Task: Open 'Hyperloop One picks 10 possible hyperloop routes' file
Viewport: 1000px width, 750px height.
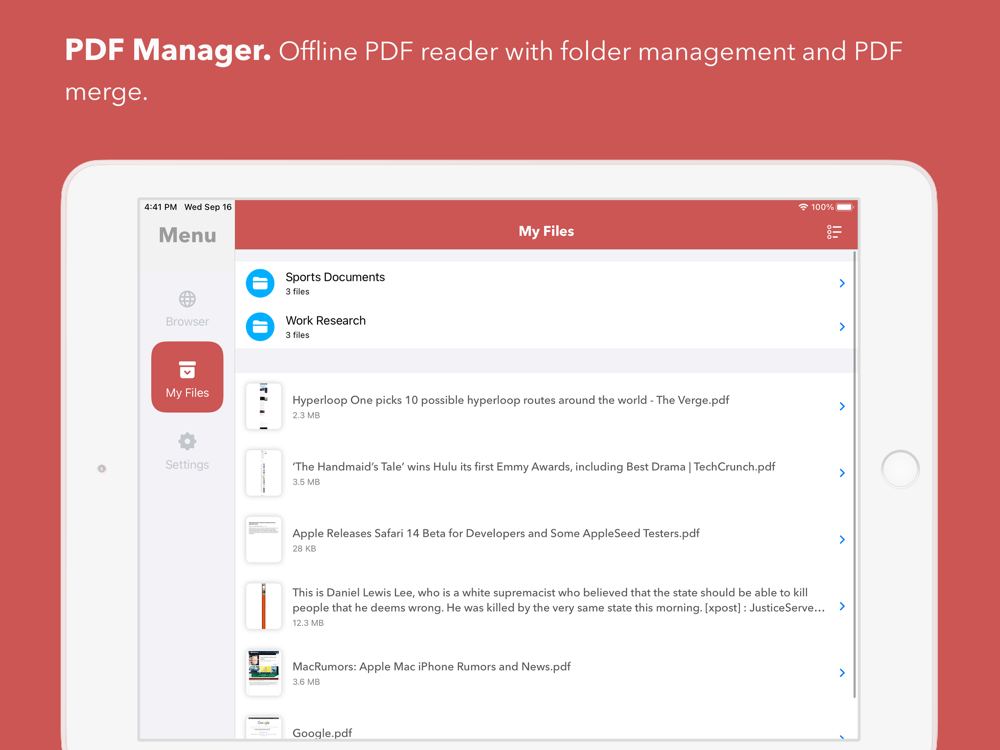Action: point(510,400)
